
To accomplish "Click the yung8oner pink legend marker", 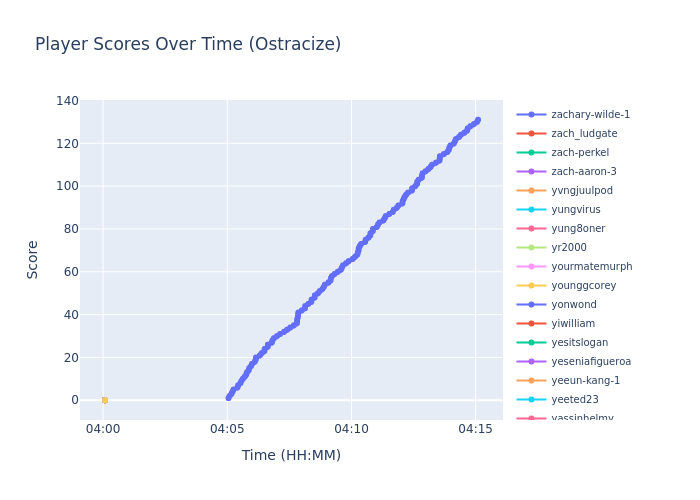I will 531,229.
